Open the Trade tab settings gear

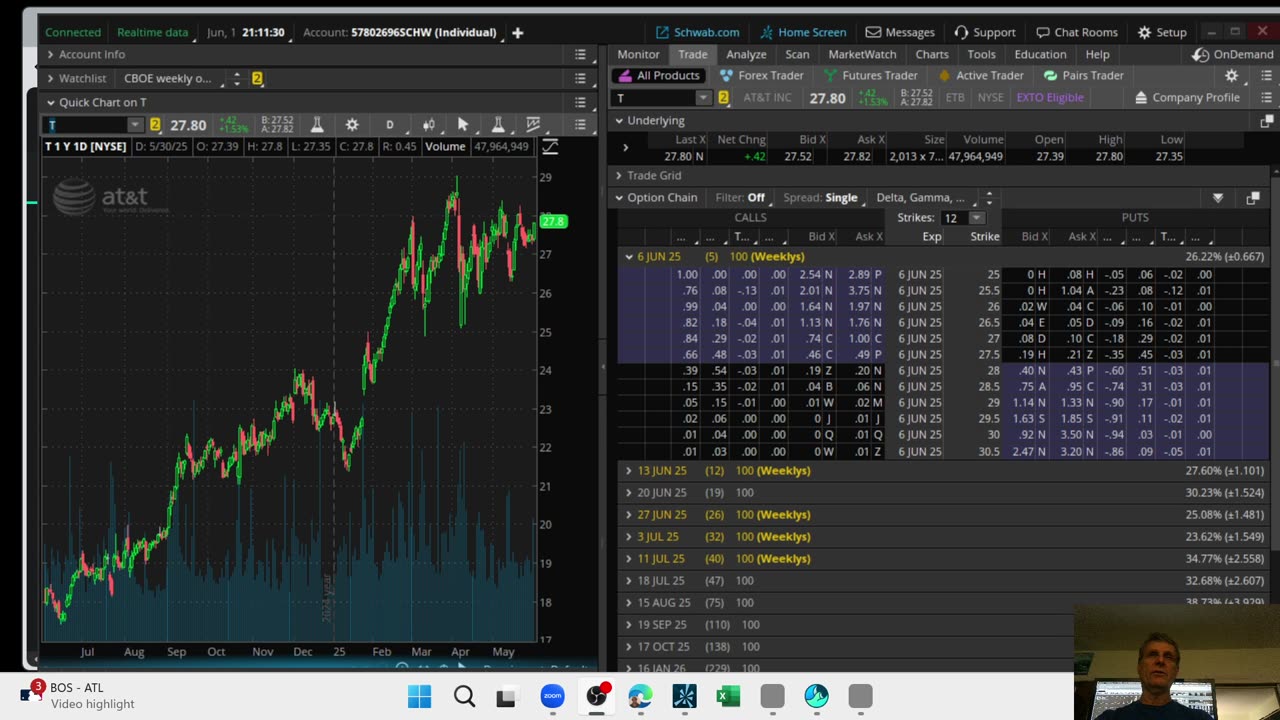tap(1231, 76)
